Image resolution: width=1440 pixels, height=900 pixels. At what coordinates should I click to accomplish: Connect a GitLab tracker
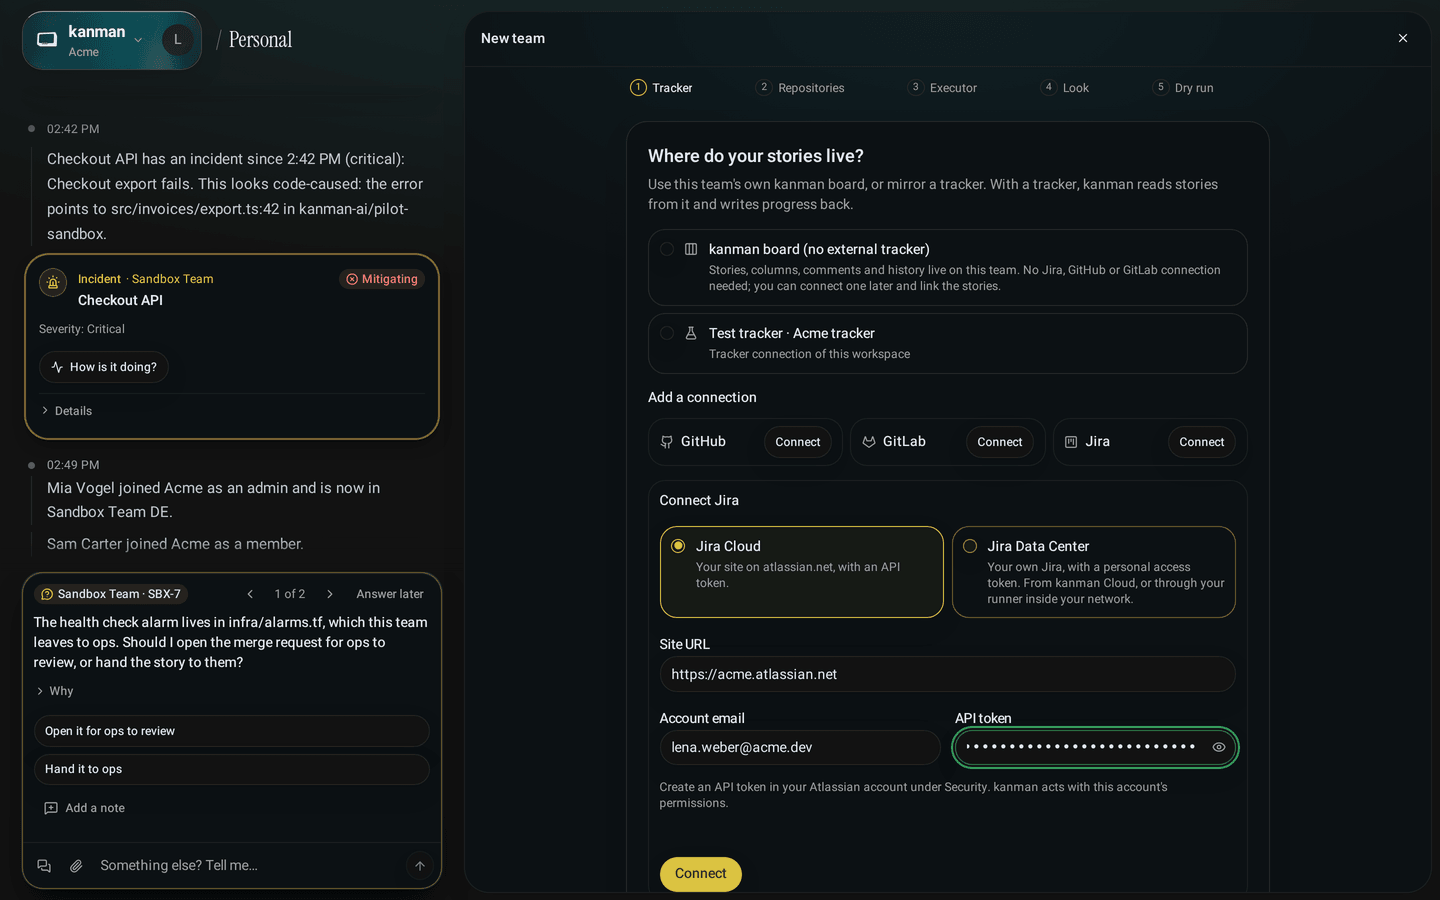click(999, 442)
